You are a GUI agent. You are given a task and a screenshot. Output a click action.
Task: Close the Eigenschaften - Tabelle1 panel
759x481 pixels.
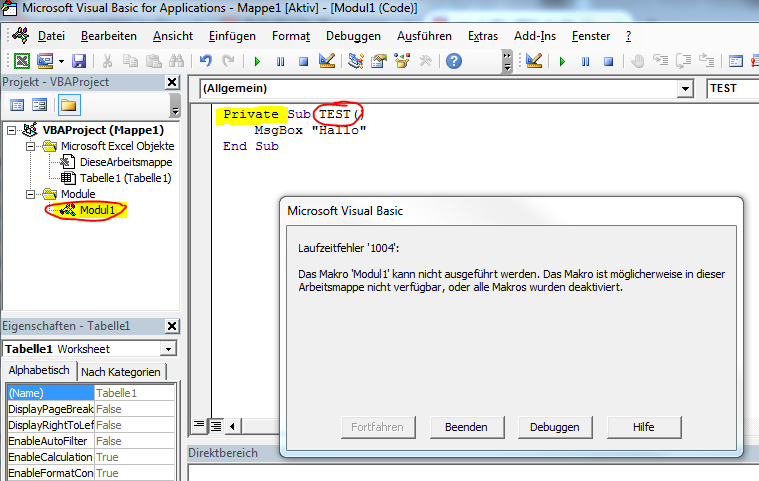(x=172, y=326)
